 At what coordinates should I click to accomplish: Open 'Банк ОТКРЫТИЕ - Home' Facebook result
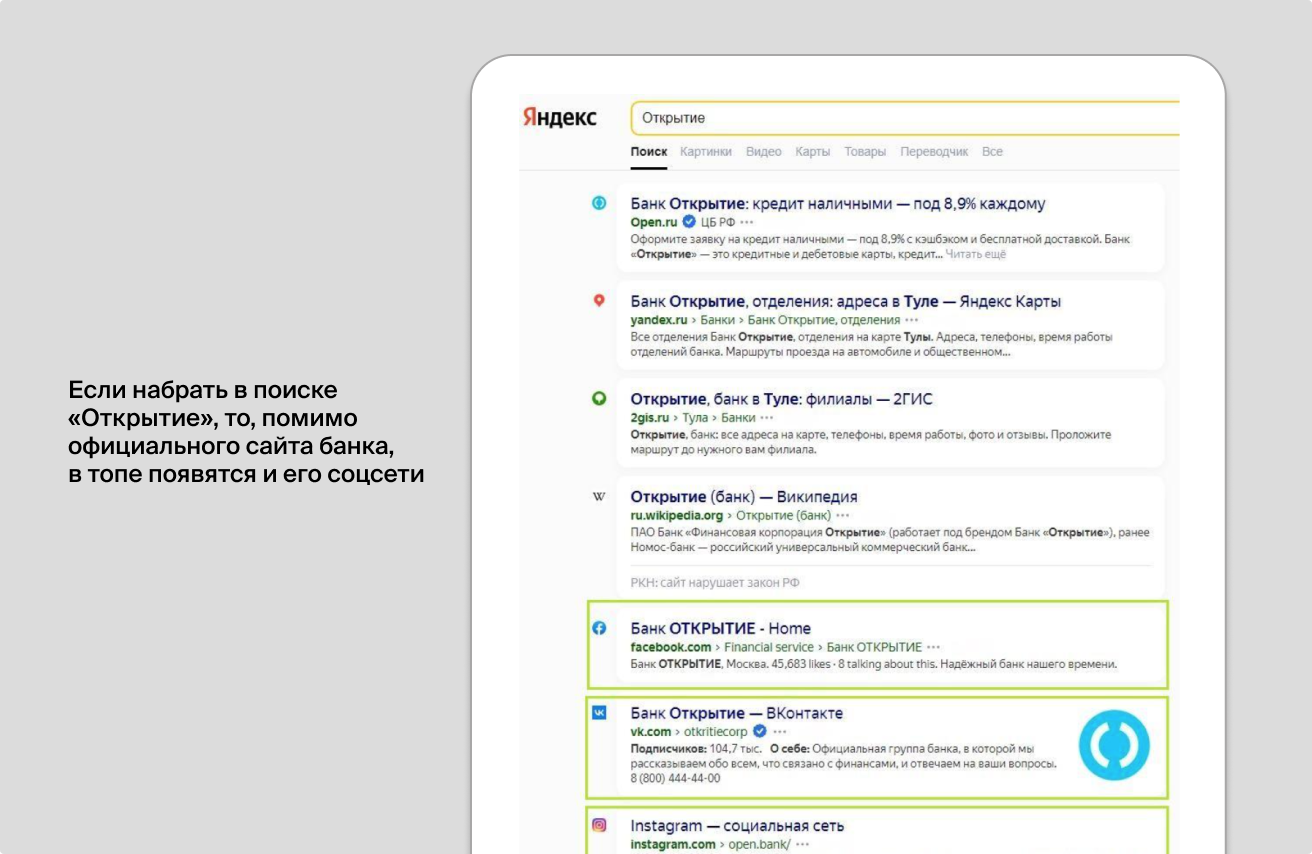pyautogui.click(x=721, y=629)
